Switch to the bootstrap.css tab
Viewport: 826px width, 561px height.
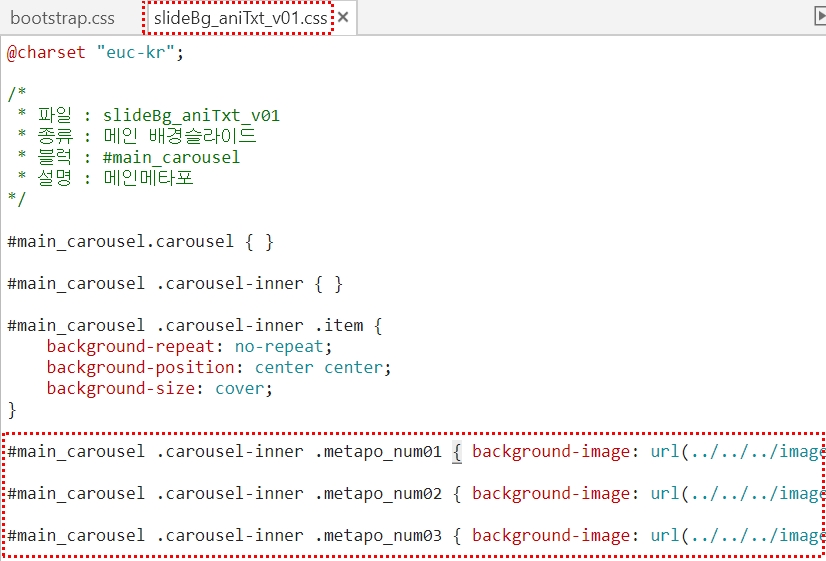[62, 18]
